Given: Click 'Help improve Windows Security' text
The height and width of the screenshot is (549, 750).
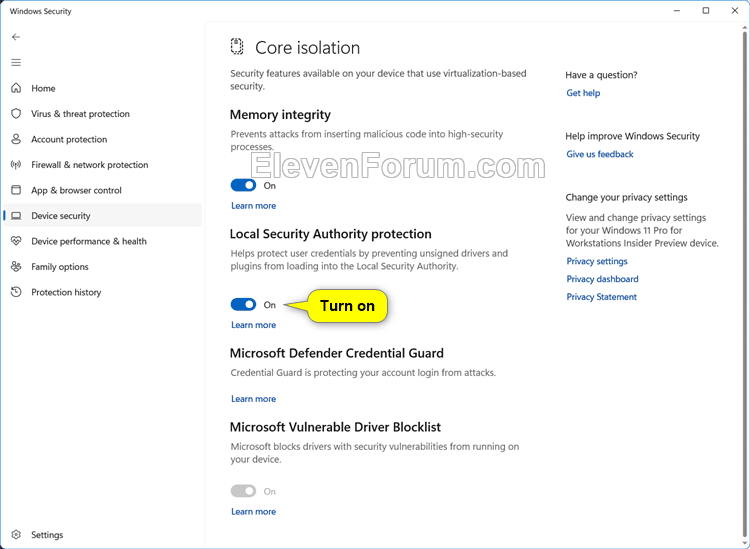Looking at the screenshot, I should point(632,136).
